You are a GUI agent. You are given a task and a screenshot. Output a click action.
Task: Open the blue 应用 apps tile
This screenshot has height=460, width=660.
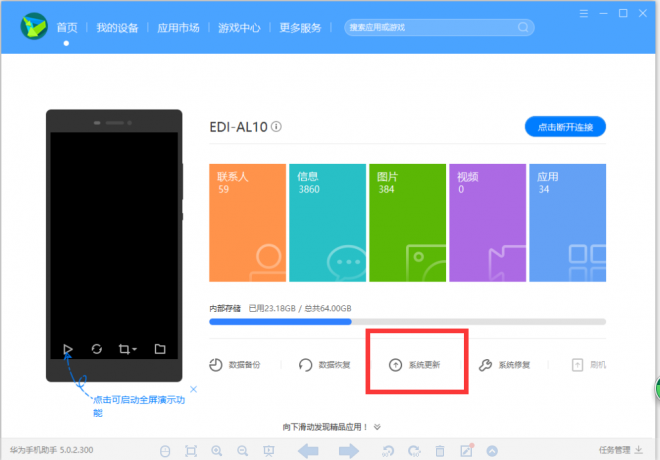(x=567, y=223)
